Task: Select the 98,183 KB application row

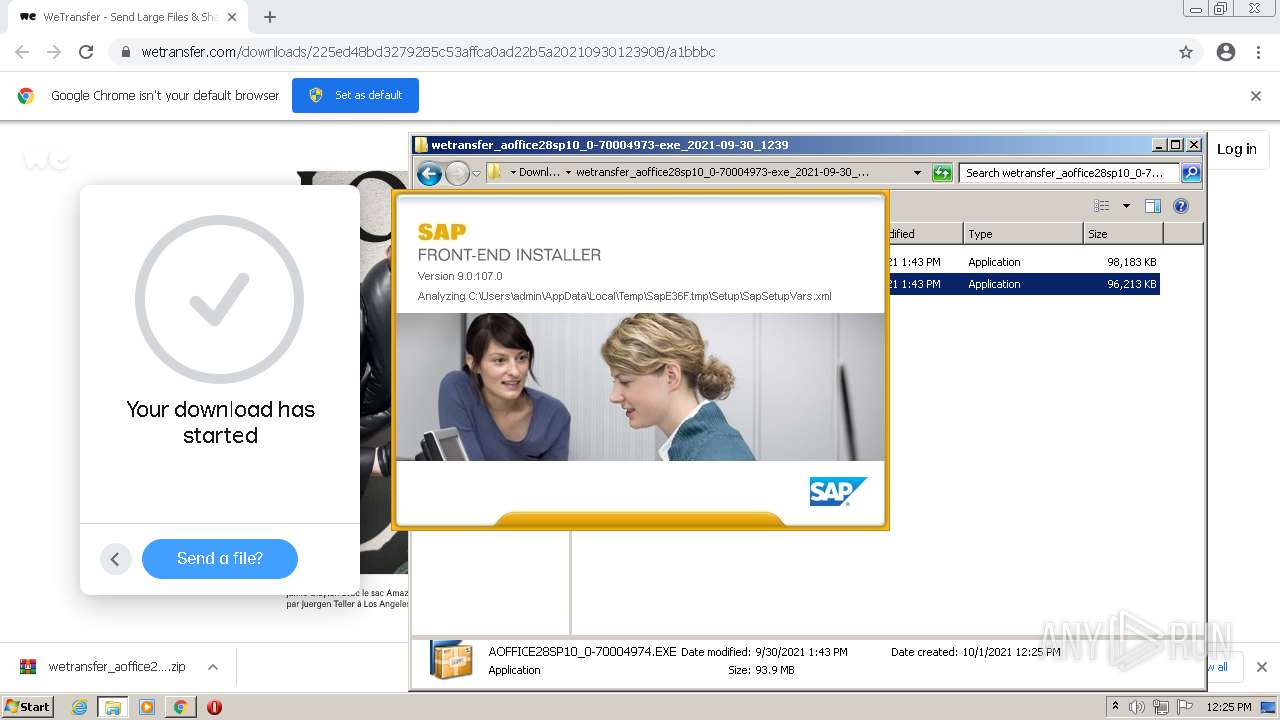Action: click(1023, 262)
